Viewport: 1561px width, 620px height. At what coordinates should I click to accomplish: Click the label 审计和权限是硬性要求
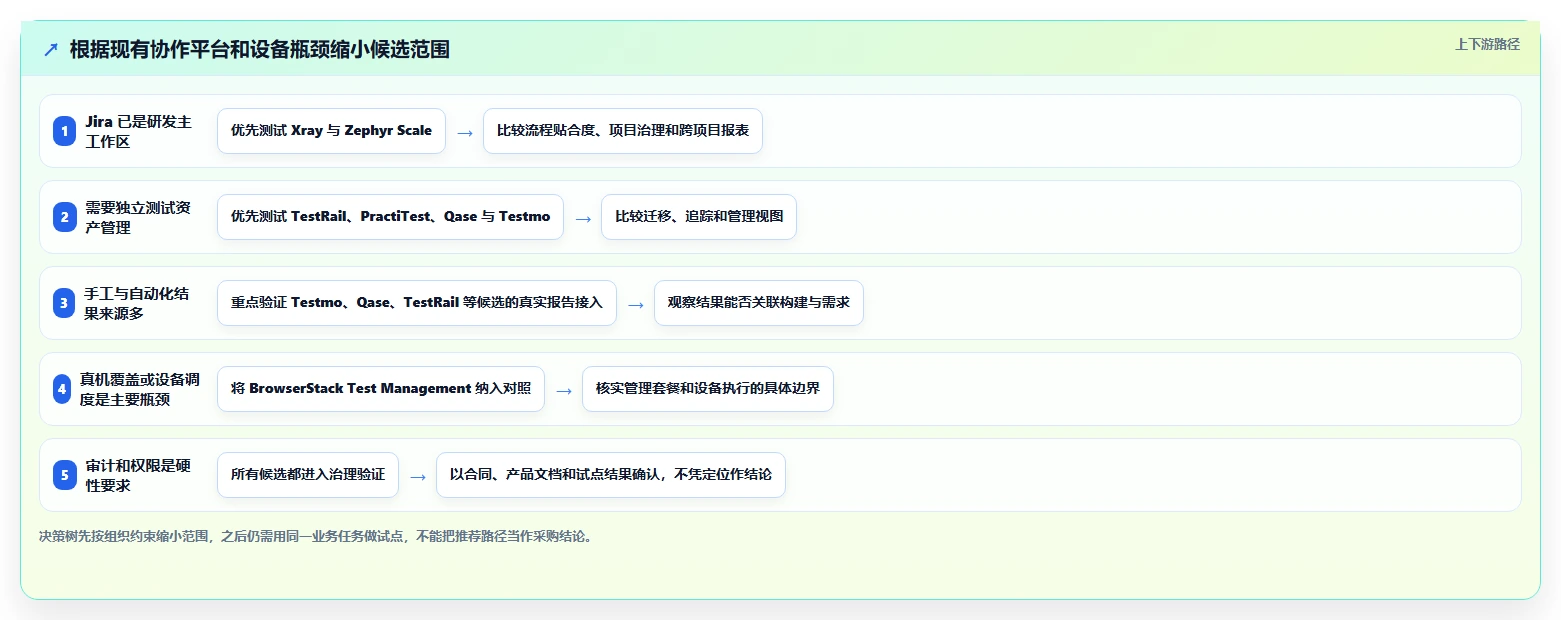click(138, 475)
